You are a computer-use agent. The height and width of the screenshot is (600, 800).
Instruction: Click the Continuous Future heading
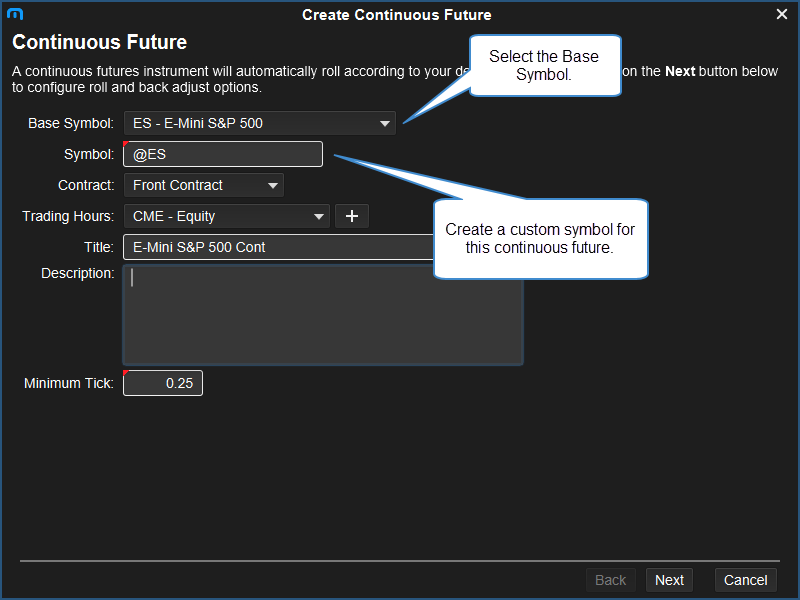pyautogui.click(x=100, y=43)
